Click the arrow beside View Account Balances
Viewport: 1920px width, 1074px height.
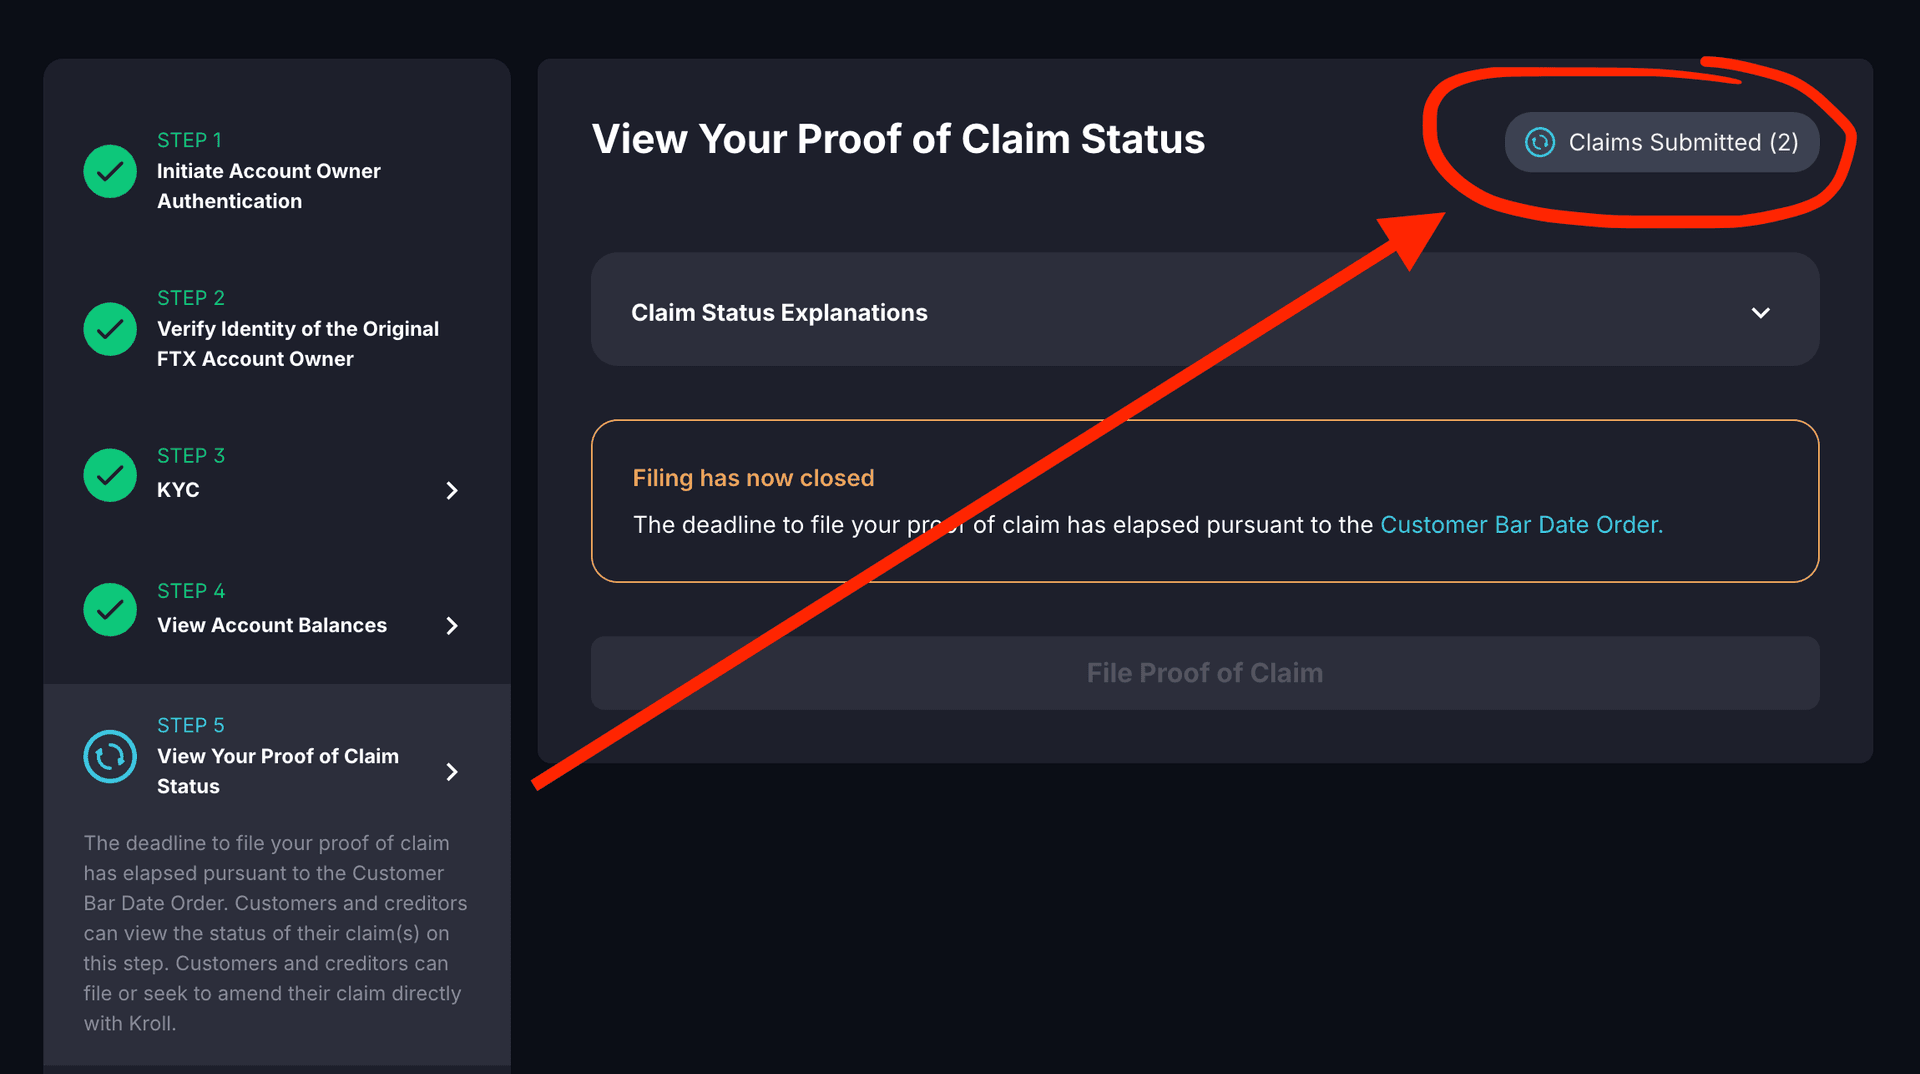point(451,625)
